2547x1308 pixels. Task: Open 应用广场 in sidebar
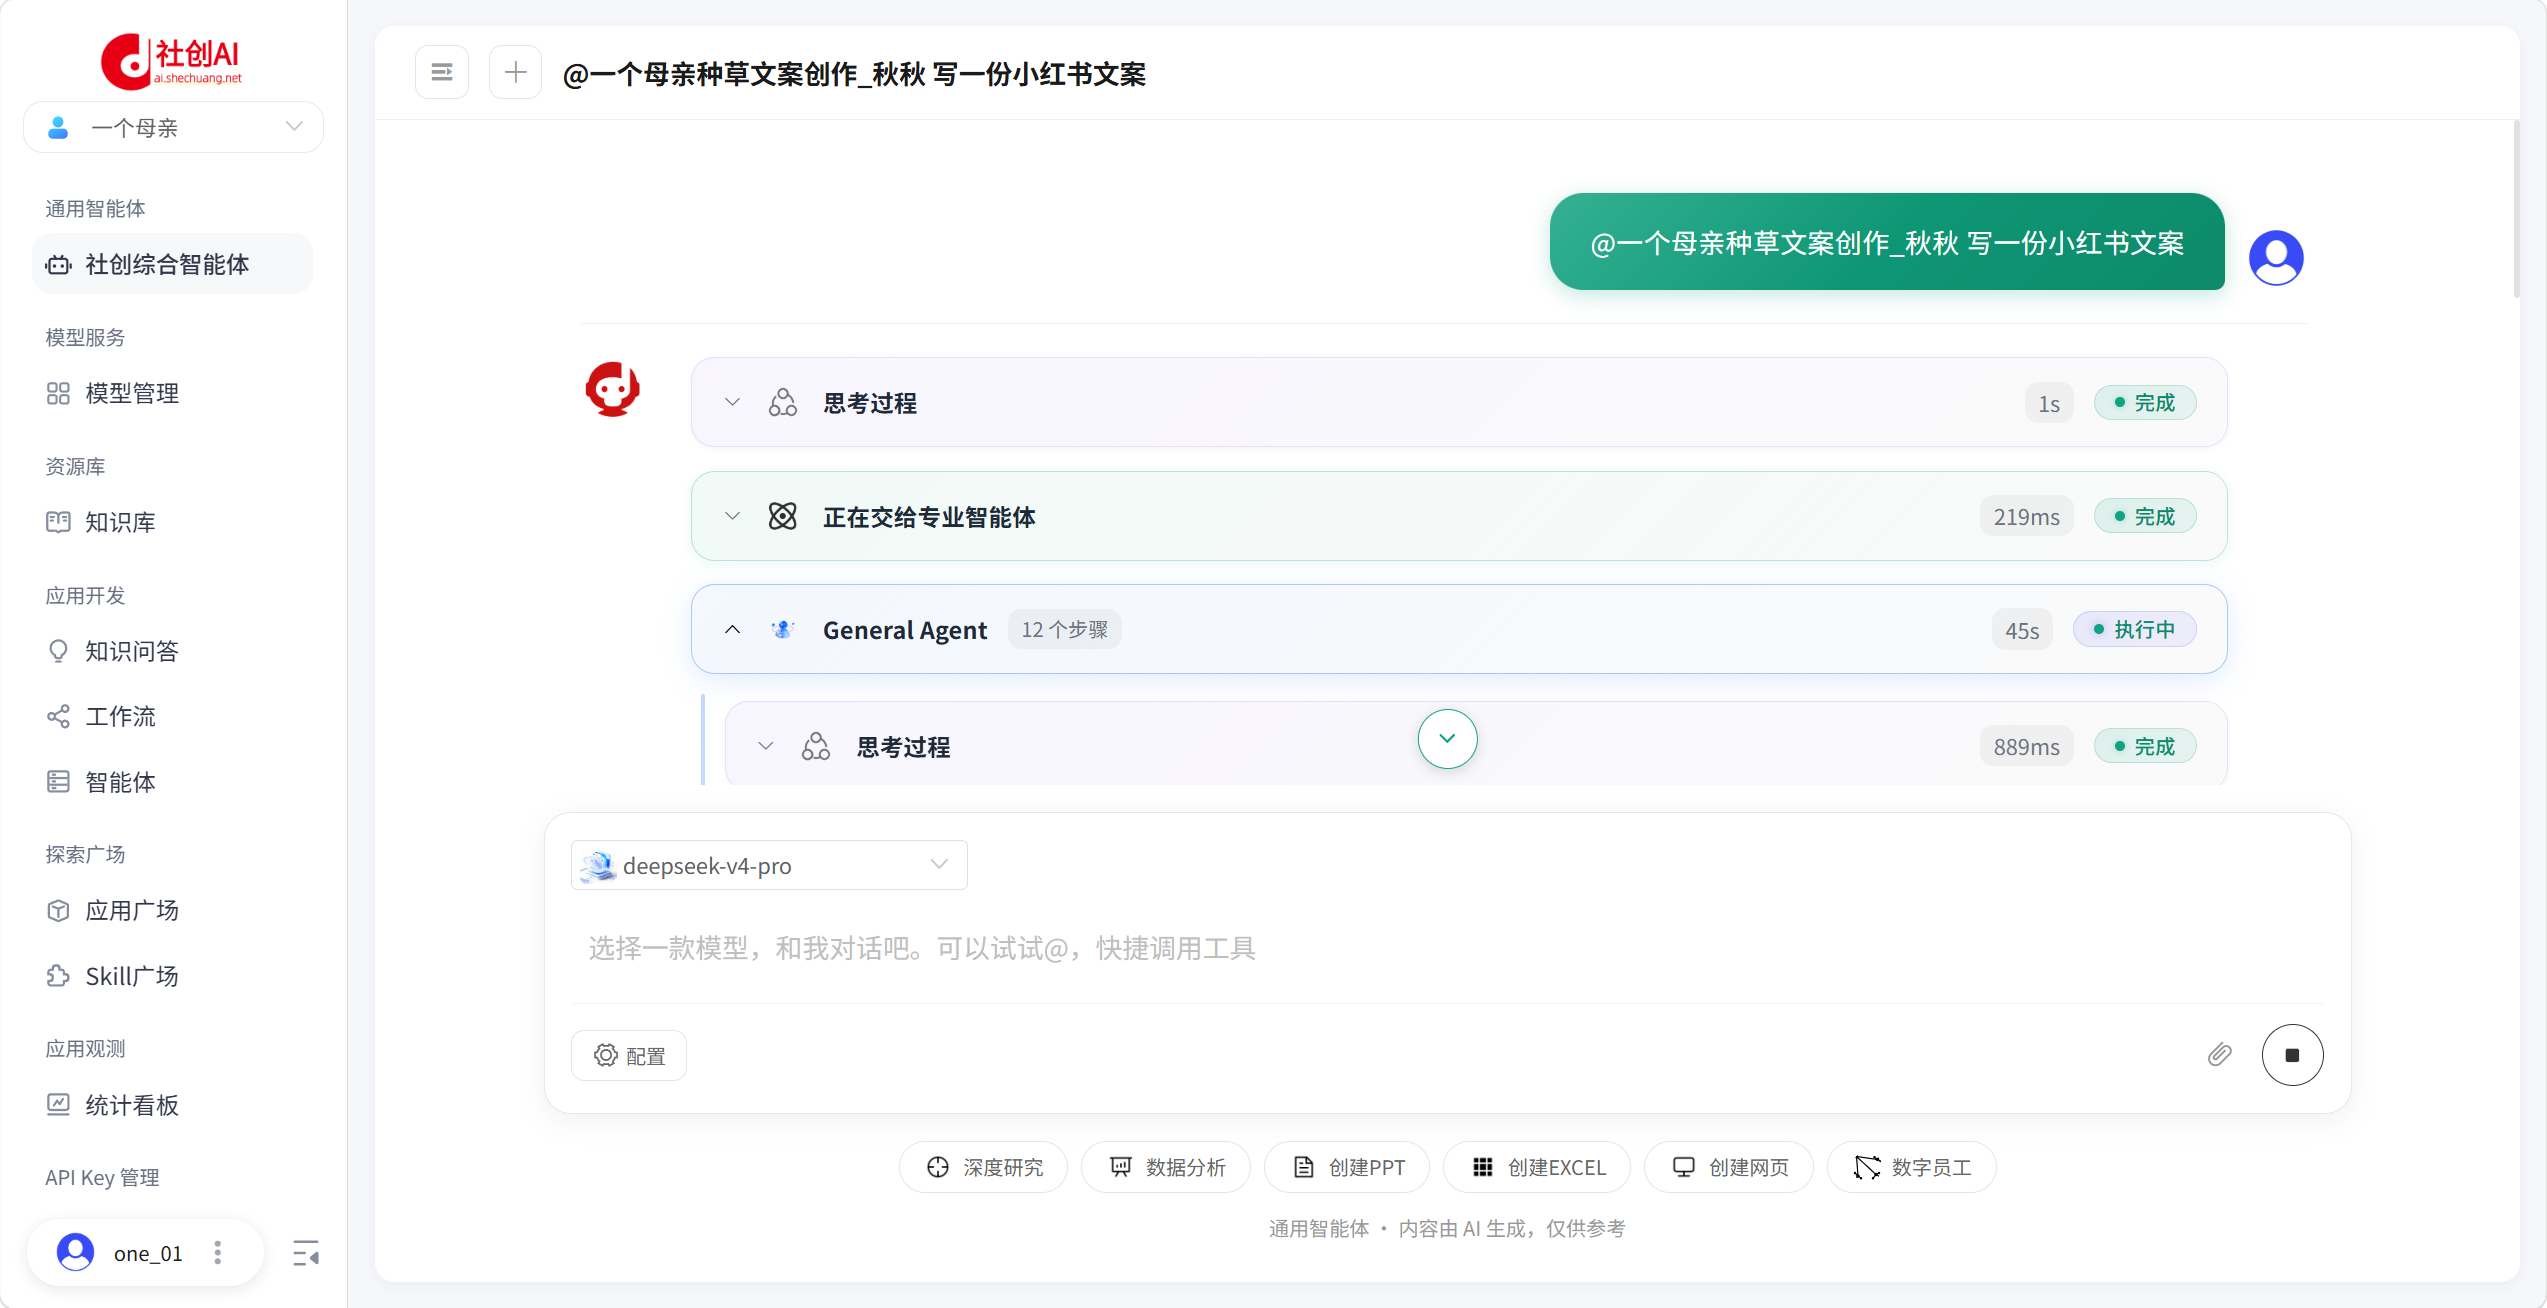click(x=172, y=910)
